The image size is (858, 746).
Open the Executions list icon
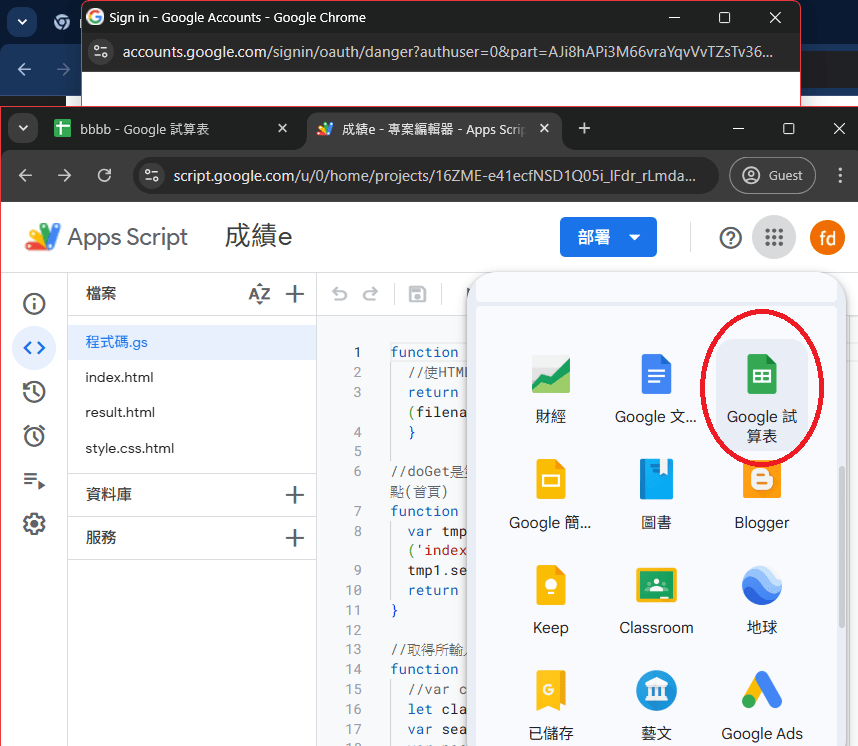pos(34,480)
